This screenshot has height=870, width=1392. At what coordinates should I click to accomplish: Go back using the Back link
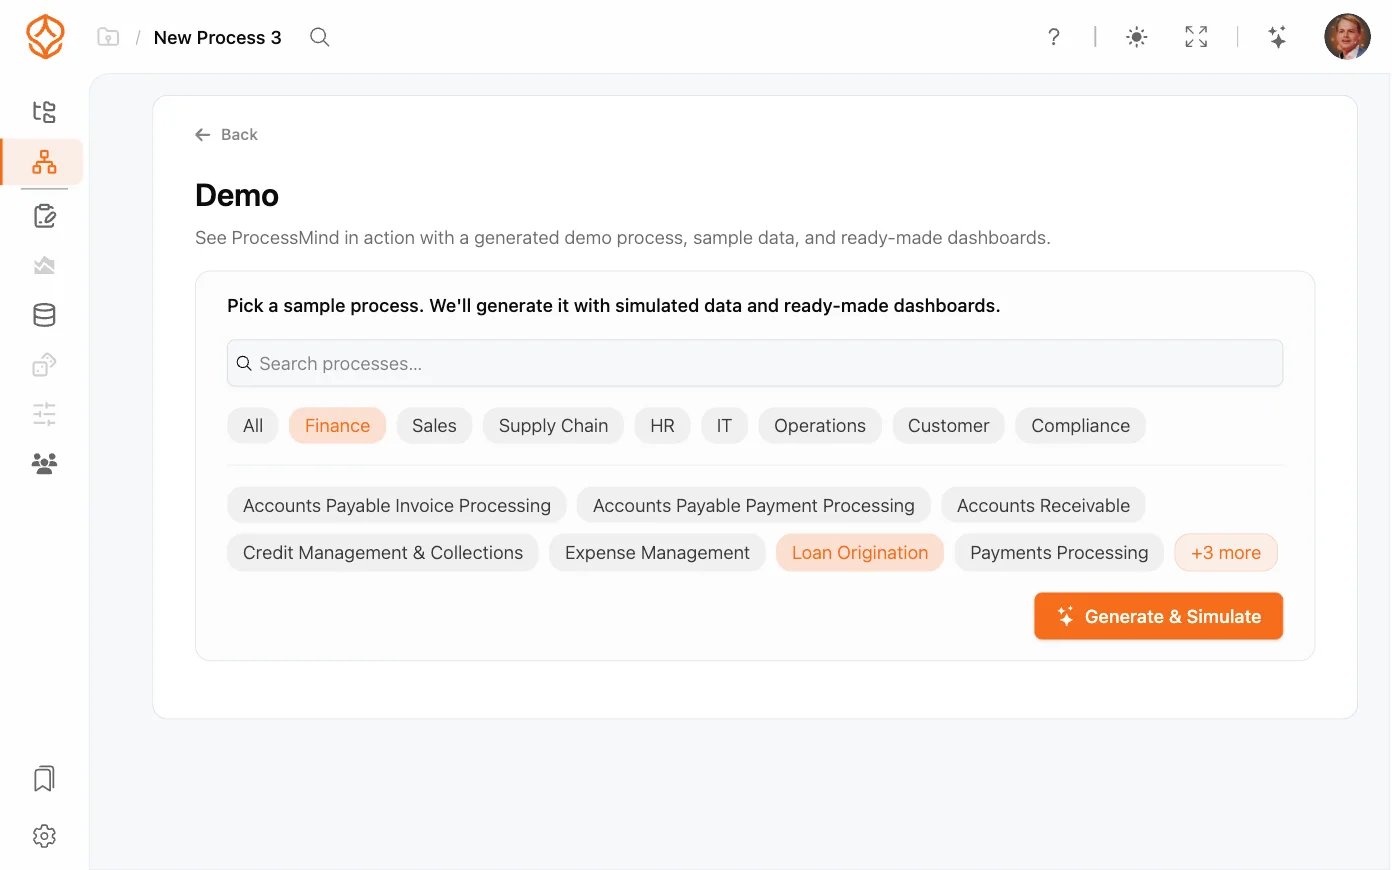point(226,134)
